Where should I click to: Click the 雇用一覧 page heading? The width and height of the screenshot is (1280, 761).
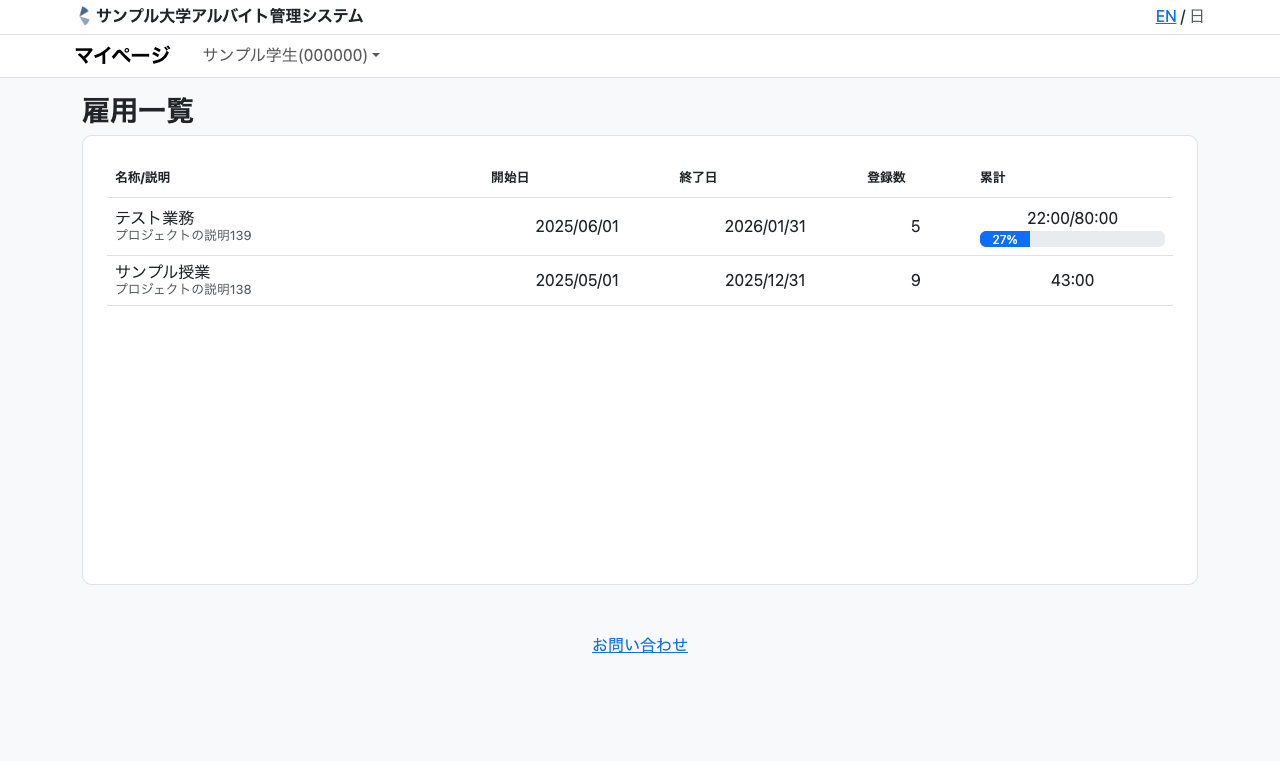(x=138, y=111)
